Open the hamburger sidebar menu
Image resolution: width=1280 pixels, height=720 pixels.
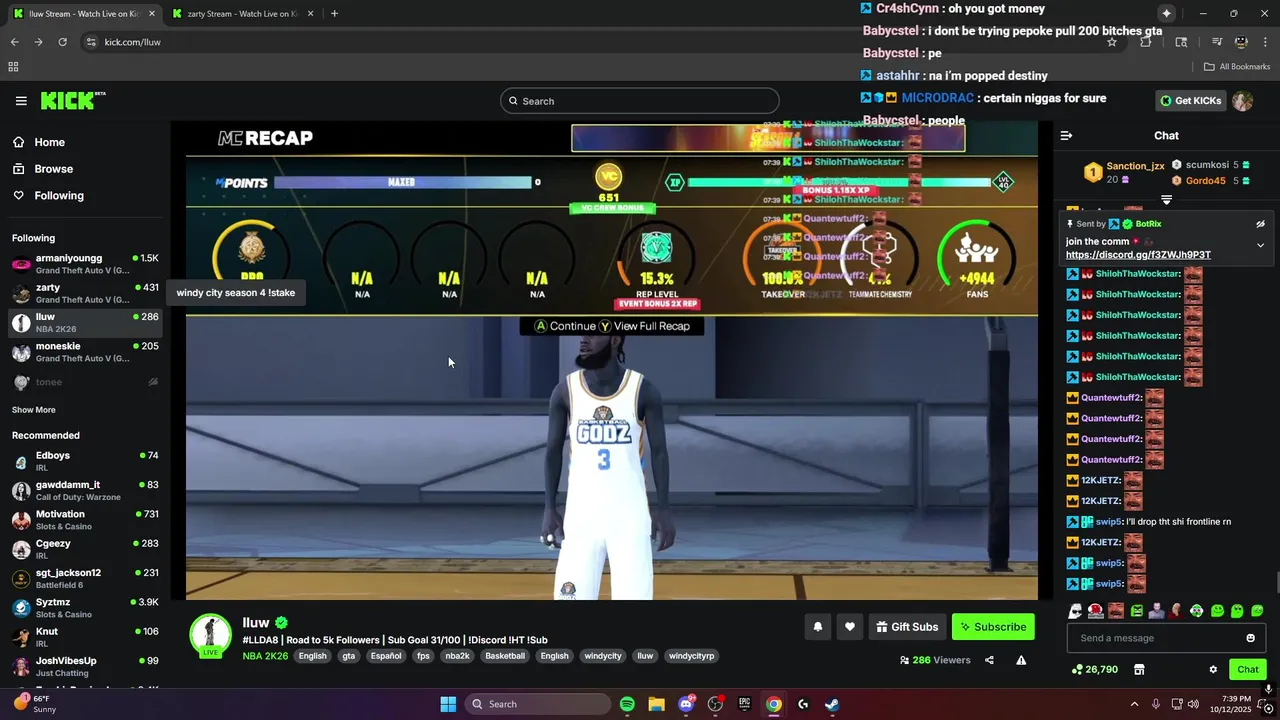point(21,101)
